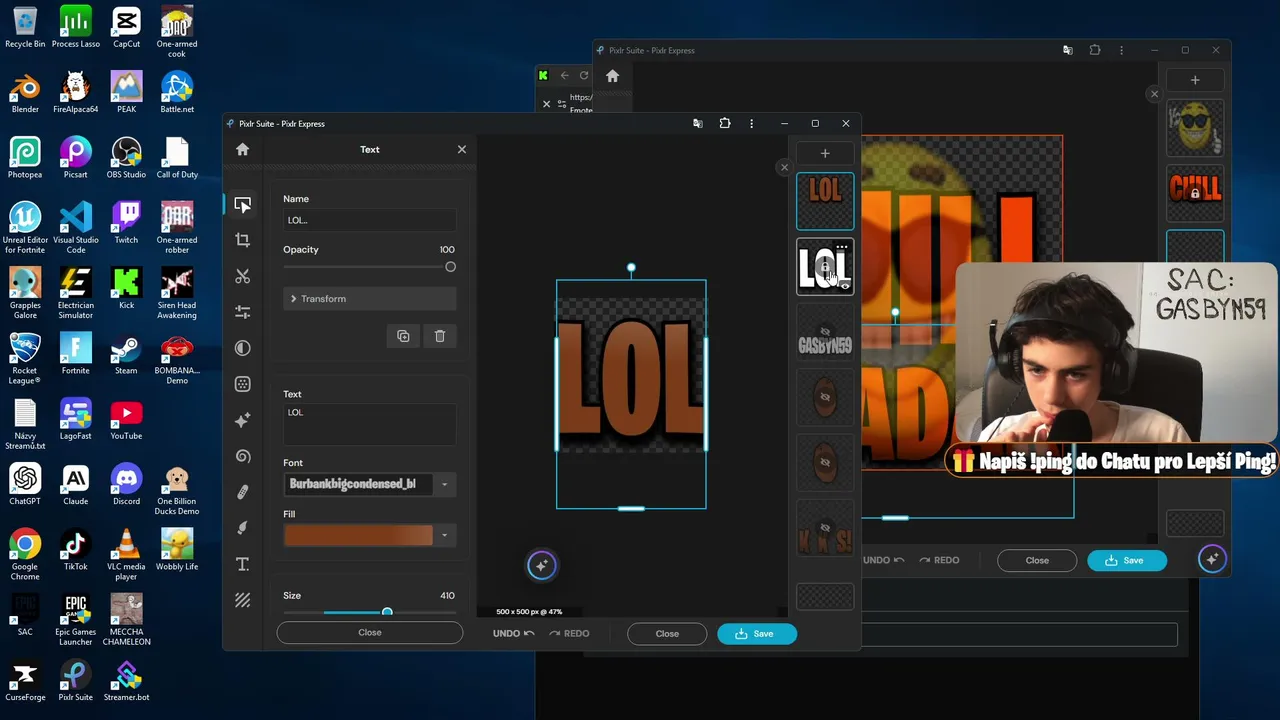Select the Liquify swirl tool
Screen dimensions: 1280x720
coord(242,456)
